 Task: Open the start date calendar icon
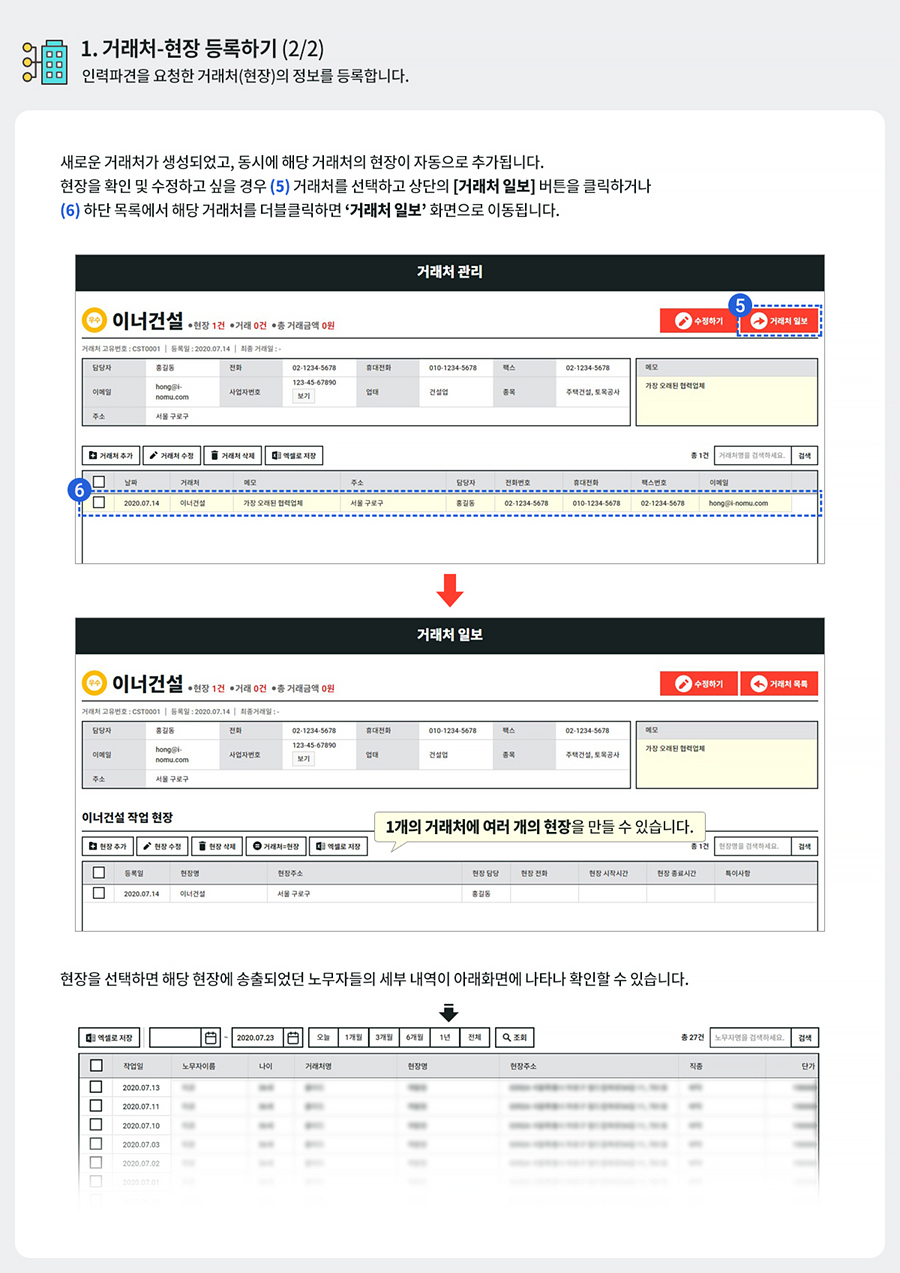tap(211, 1037)
